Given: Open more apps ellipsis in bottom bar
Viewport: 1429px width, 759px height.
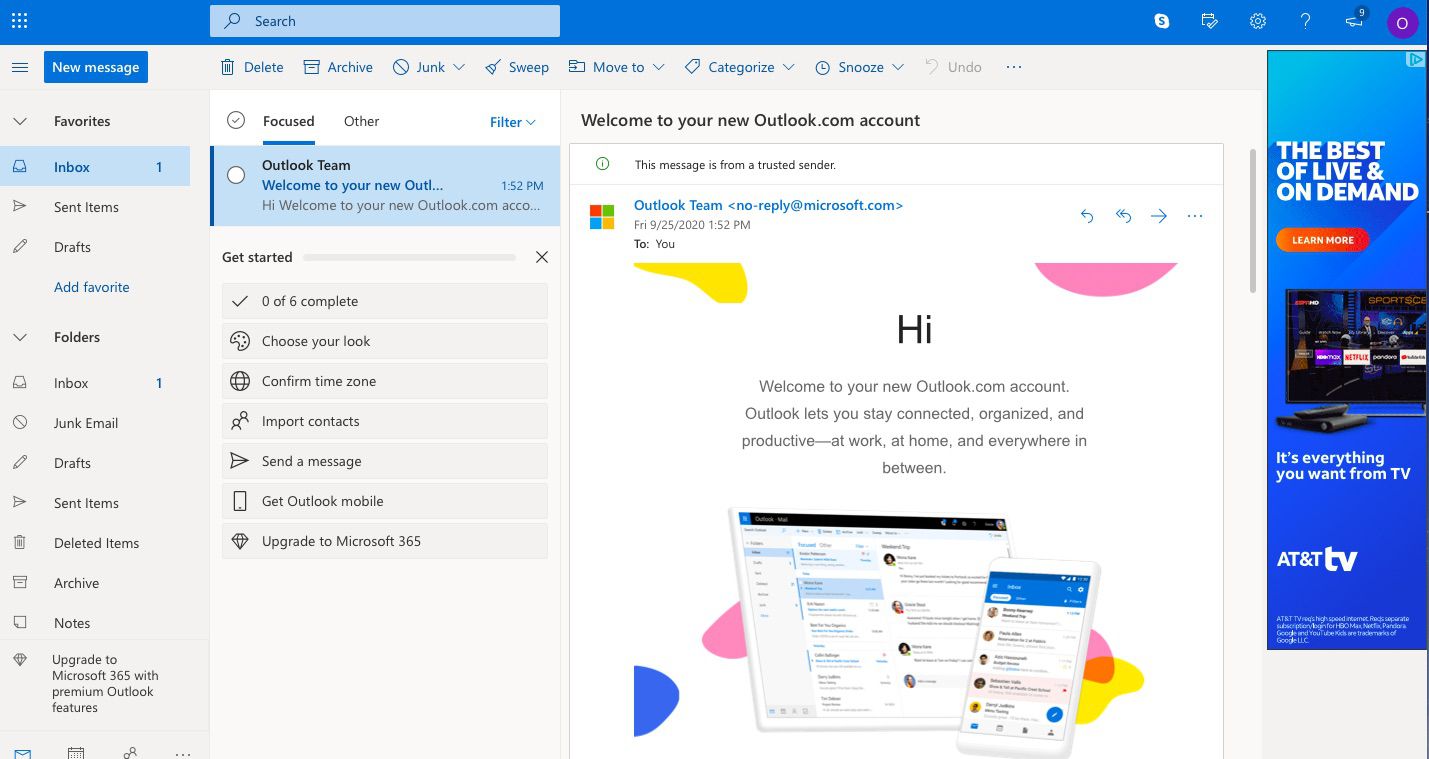Looking at the screenshot, I should [x=182, y=753].
